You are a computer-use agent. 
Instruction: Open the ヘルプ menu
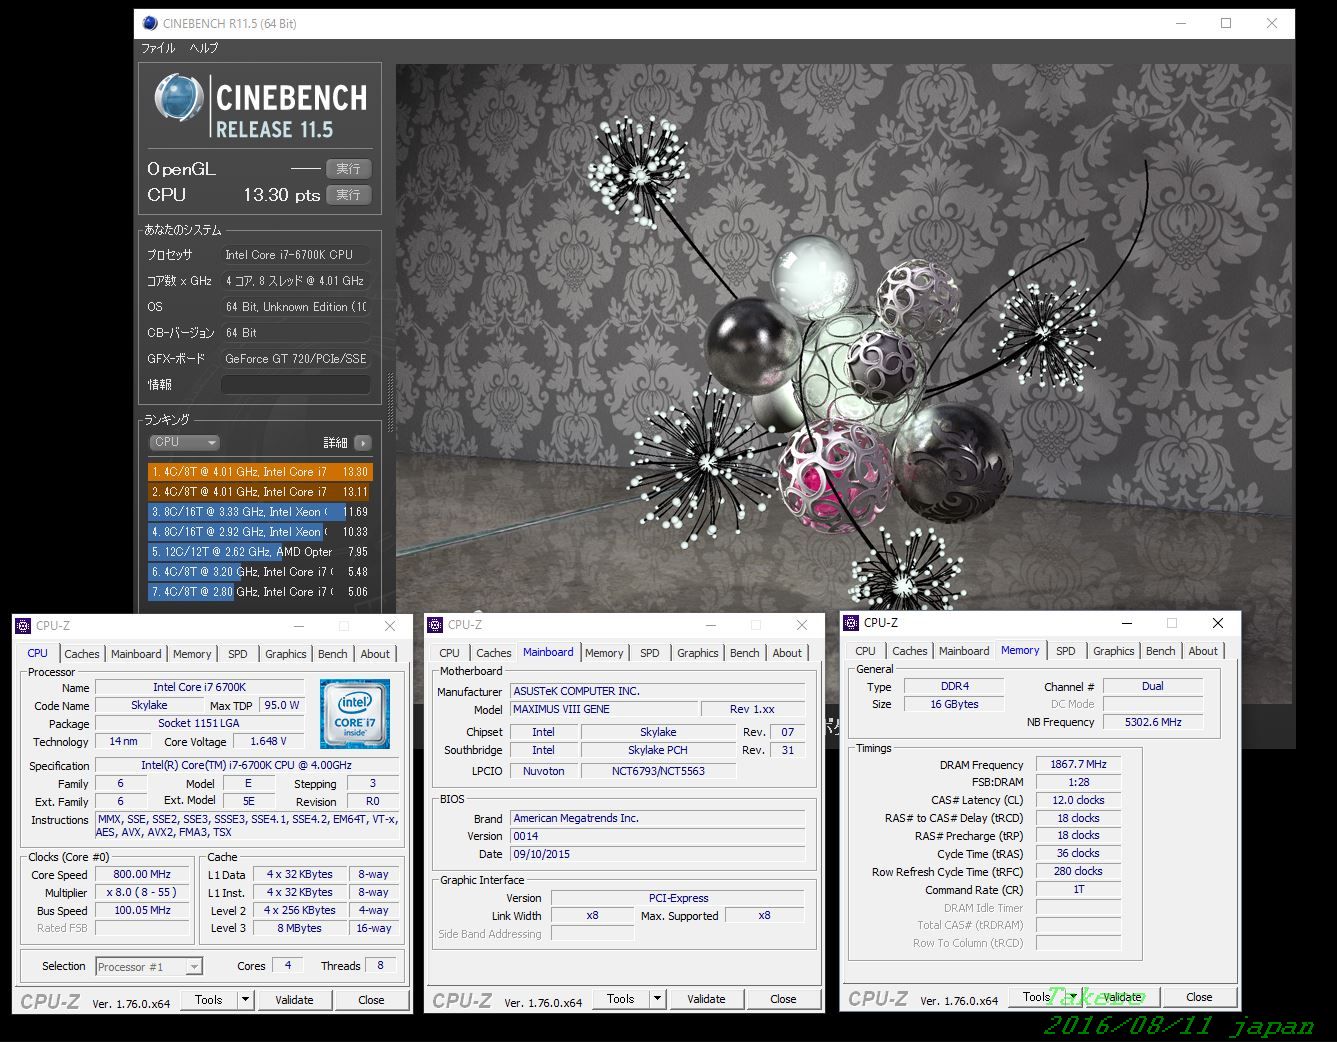click(x=204, y=48)
